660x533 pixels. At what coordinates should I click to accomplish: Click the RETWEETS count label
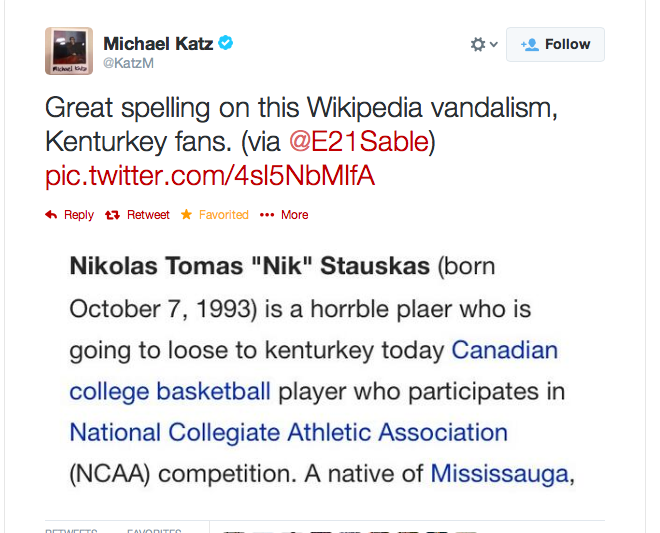71,529
